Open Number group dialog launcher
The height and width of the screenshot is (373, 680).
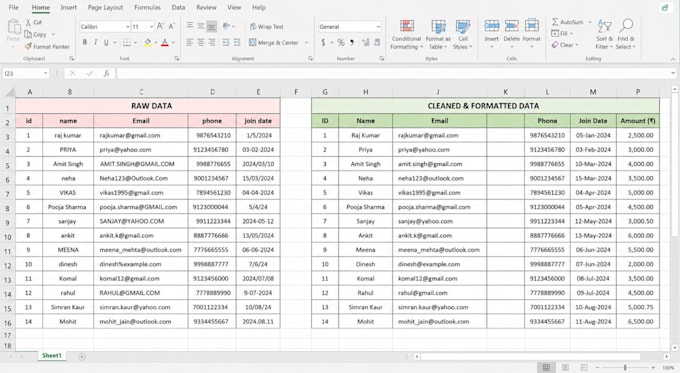click(x=382, y=59)
